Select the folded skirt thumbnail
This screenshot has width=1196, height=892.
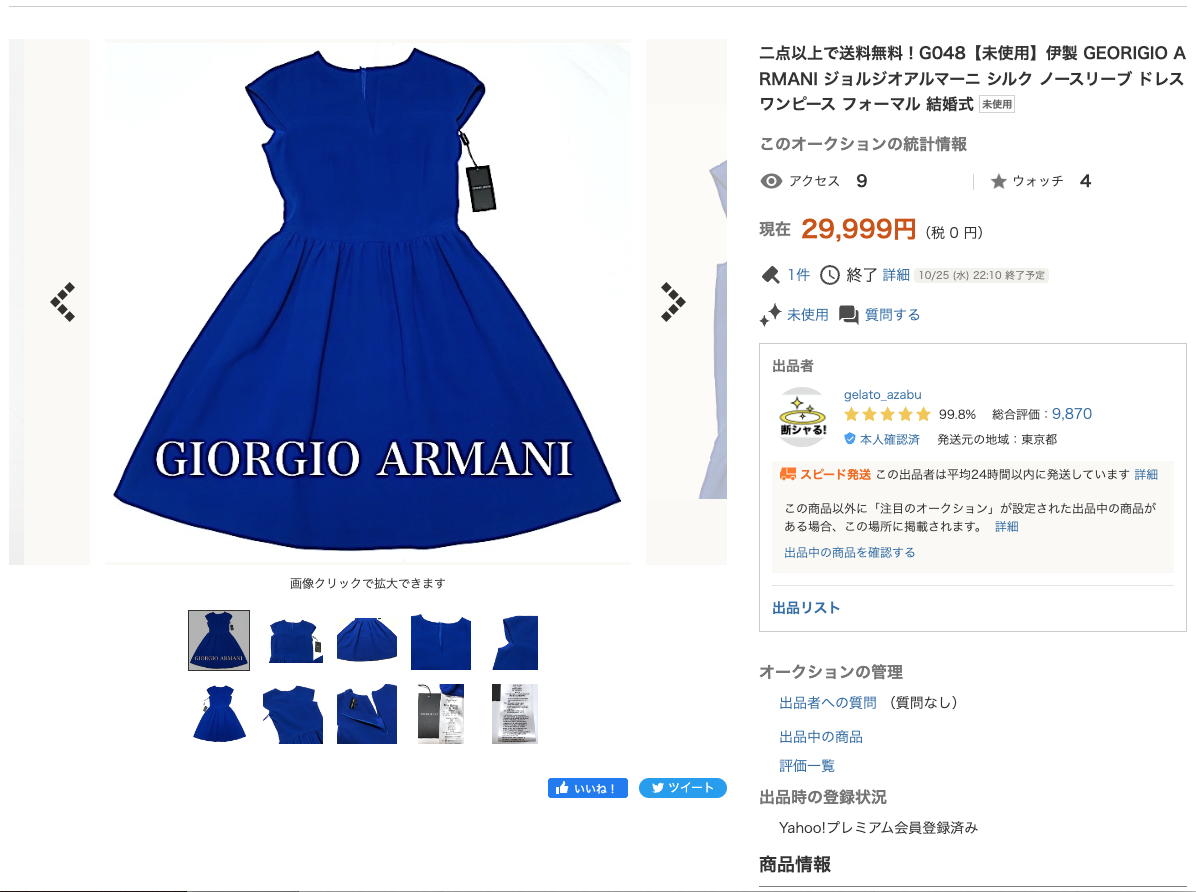367,640
